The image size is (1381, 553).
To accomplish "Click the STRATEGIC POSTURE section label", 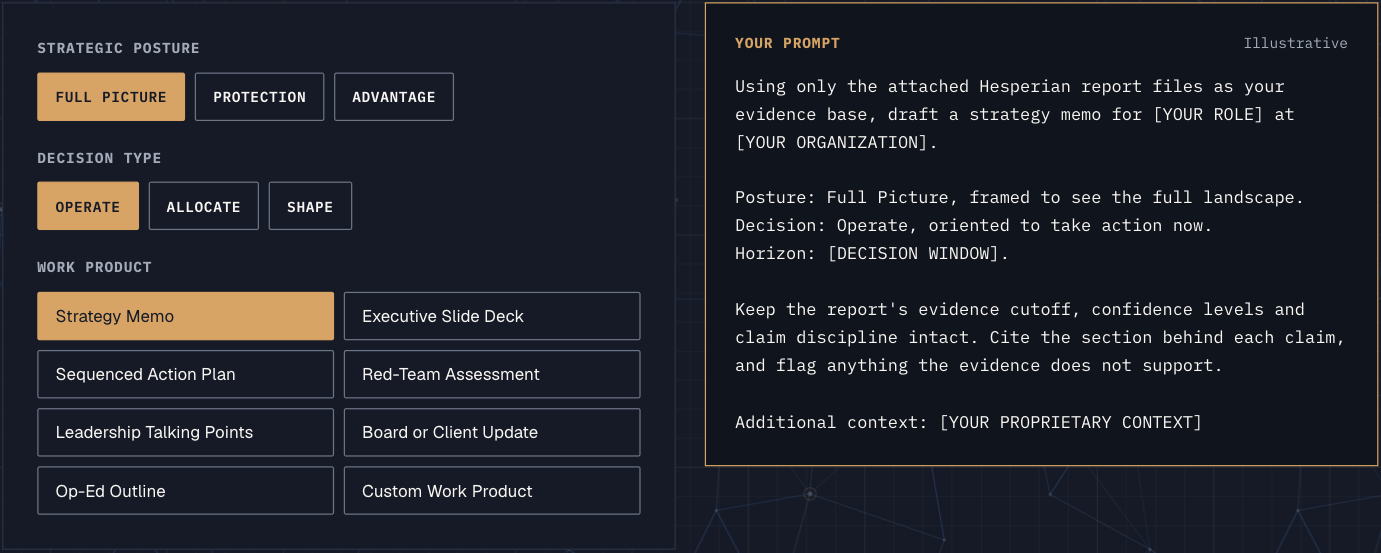I will click(118, 48).
